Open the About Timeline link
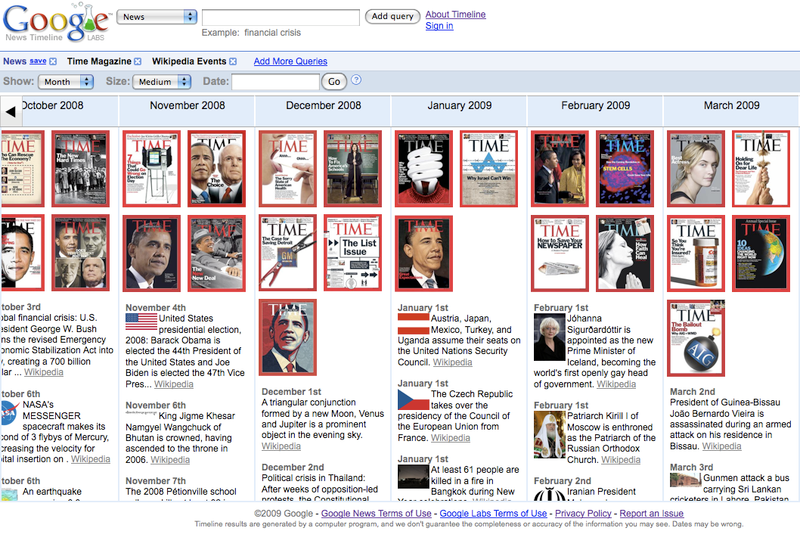This screenshot has width=800, height=538. pyautogui.click(x=456, y=14)
